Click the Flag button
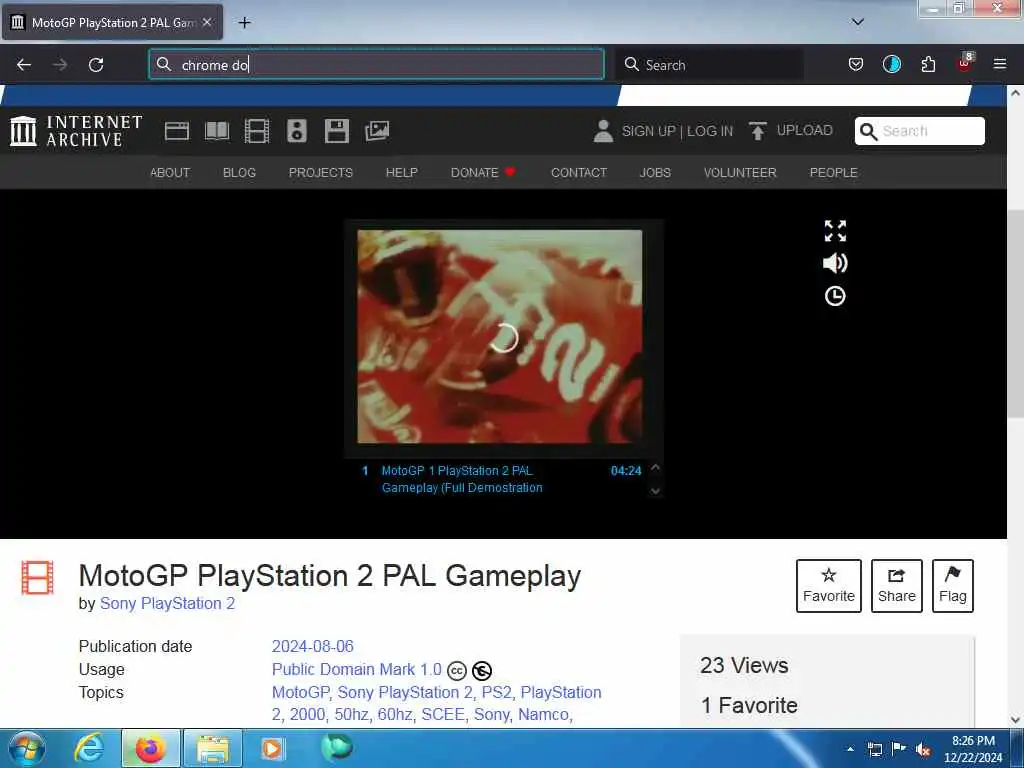 953,586
